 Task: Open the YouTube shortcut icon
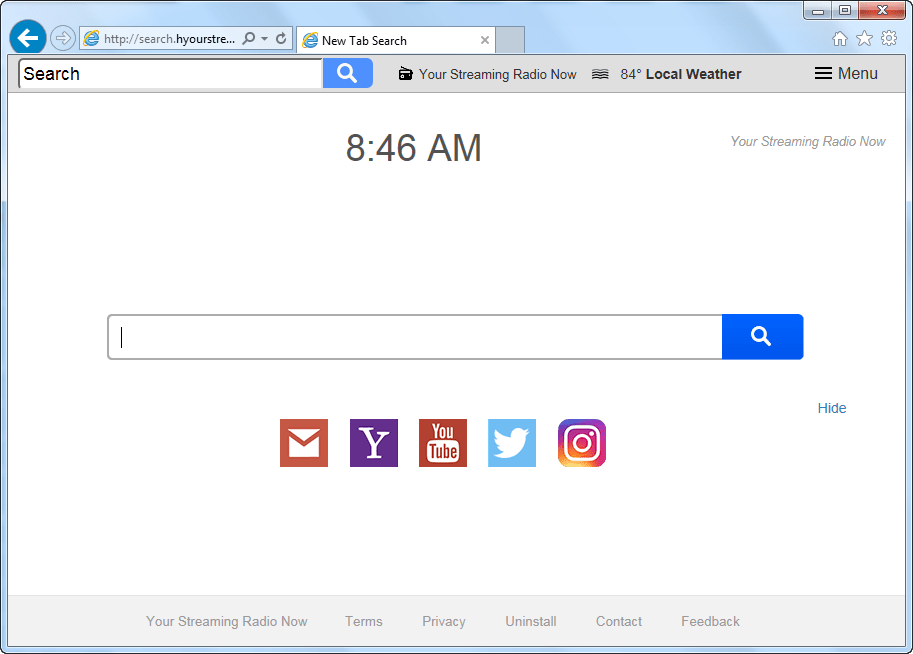[x=443, y=443]
